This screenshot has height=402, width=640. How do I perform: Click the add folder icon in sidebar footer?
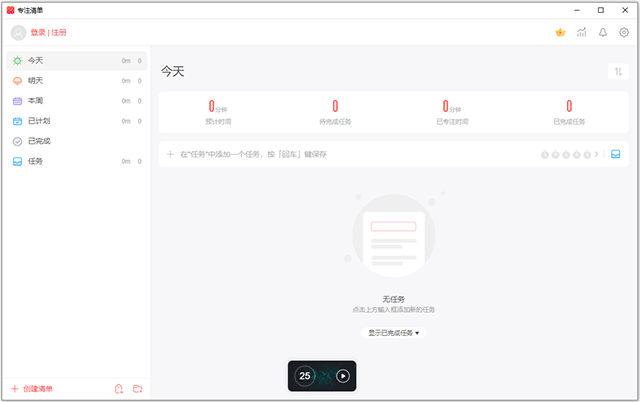(138, 389)
